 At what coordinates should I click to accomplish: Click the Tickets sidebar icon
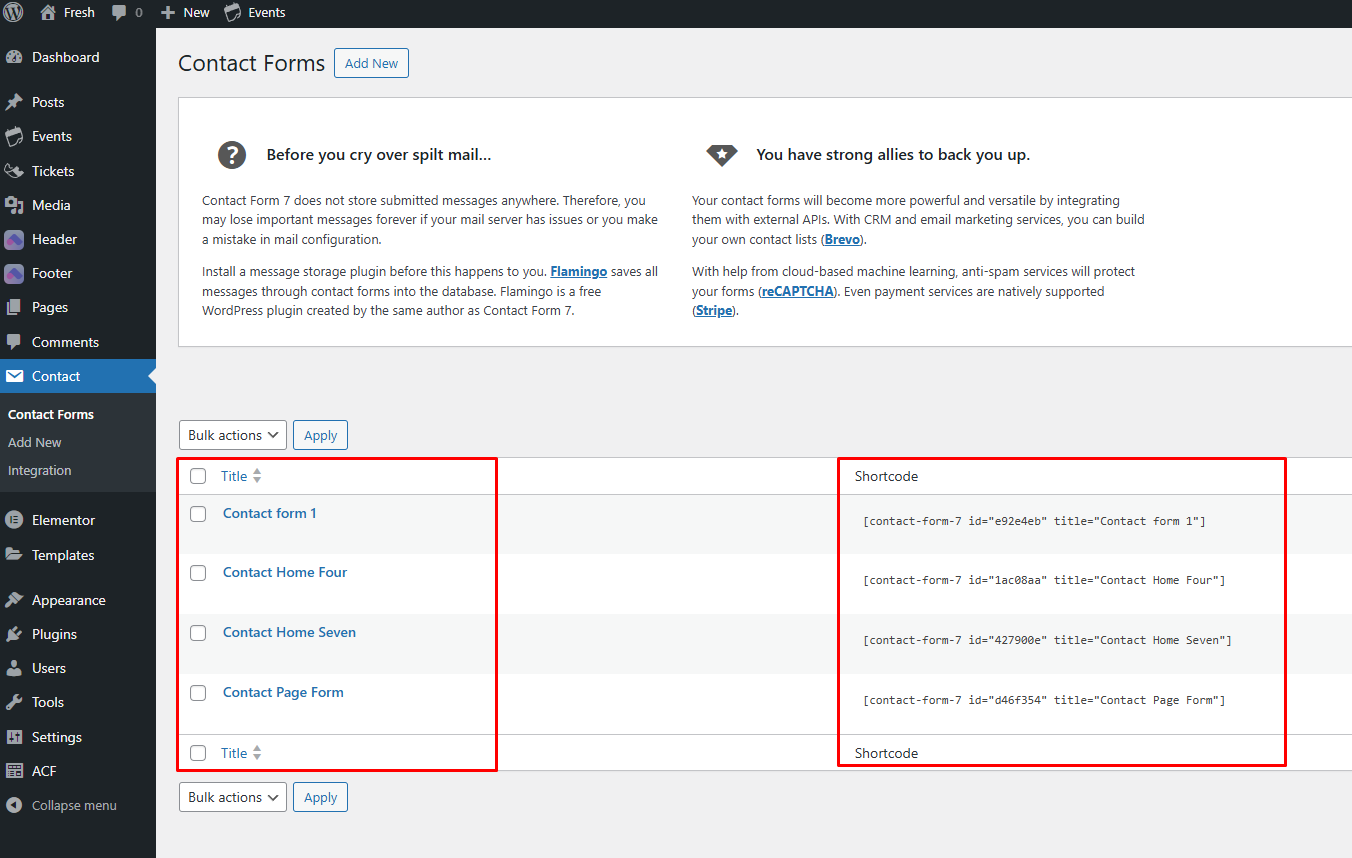(14, 171)
